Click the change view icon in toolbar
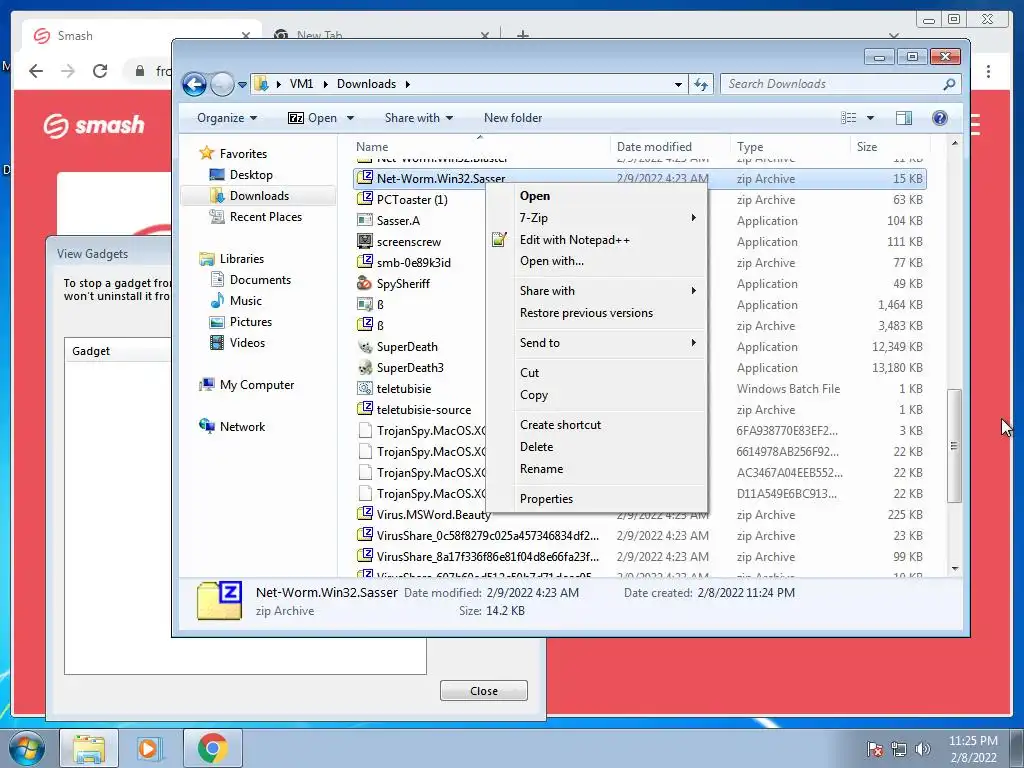The height and width of the screenshot is (768, 1024). (x=848, y=118)
